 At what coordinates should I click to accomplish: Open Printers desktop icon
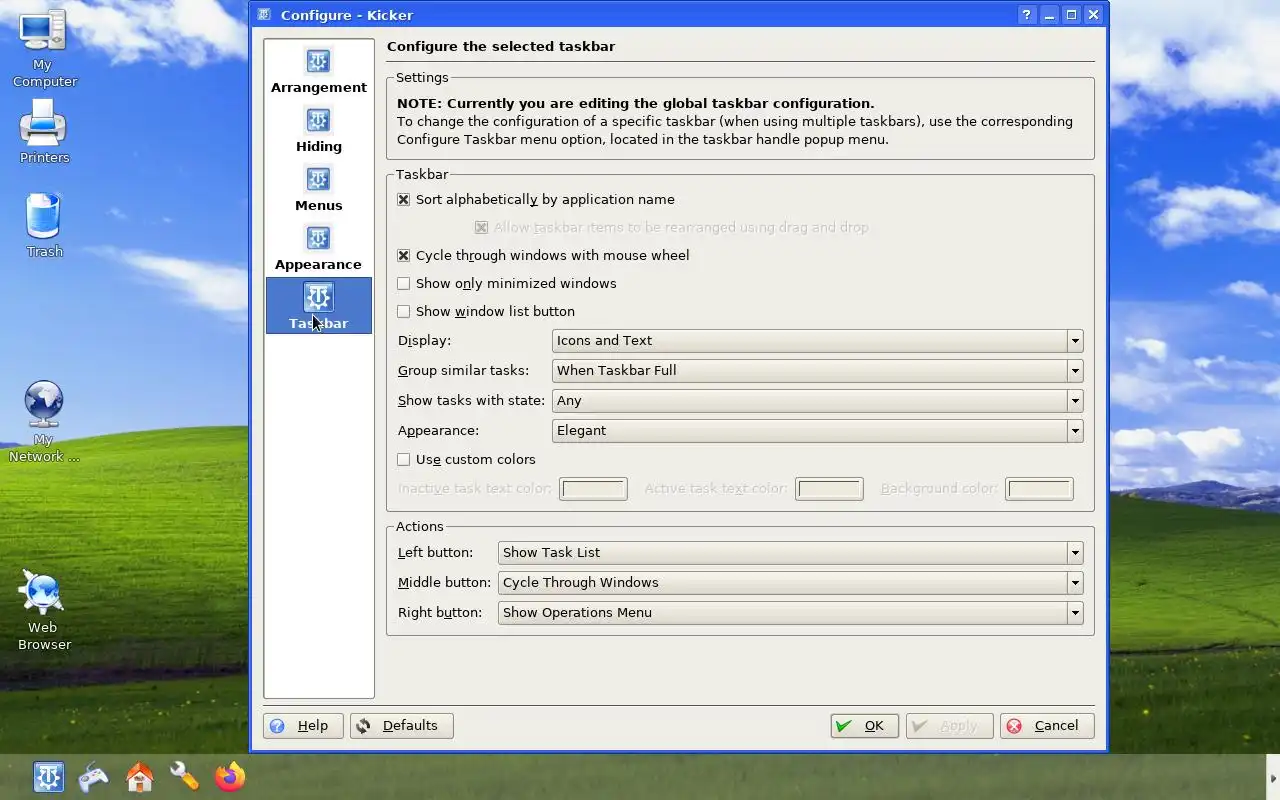(44, 132)
